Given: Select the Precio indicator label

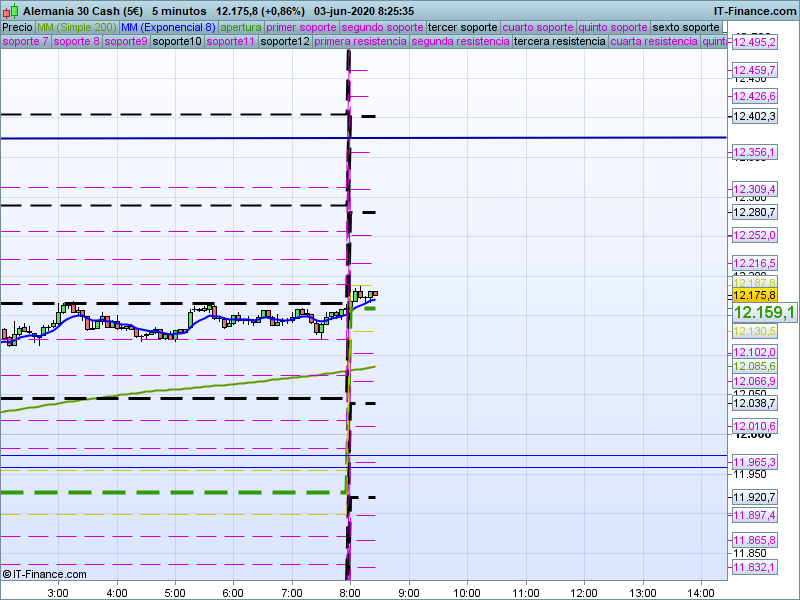Looking at the screenshot, I should [17, 27].
